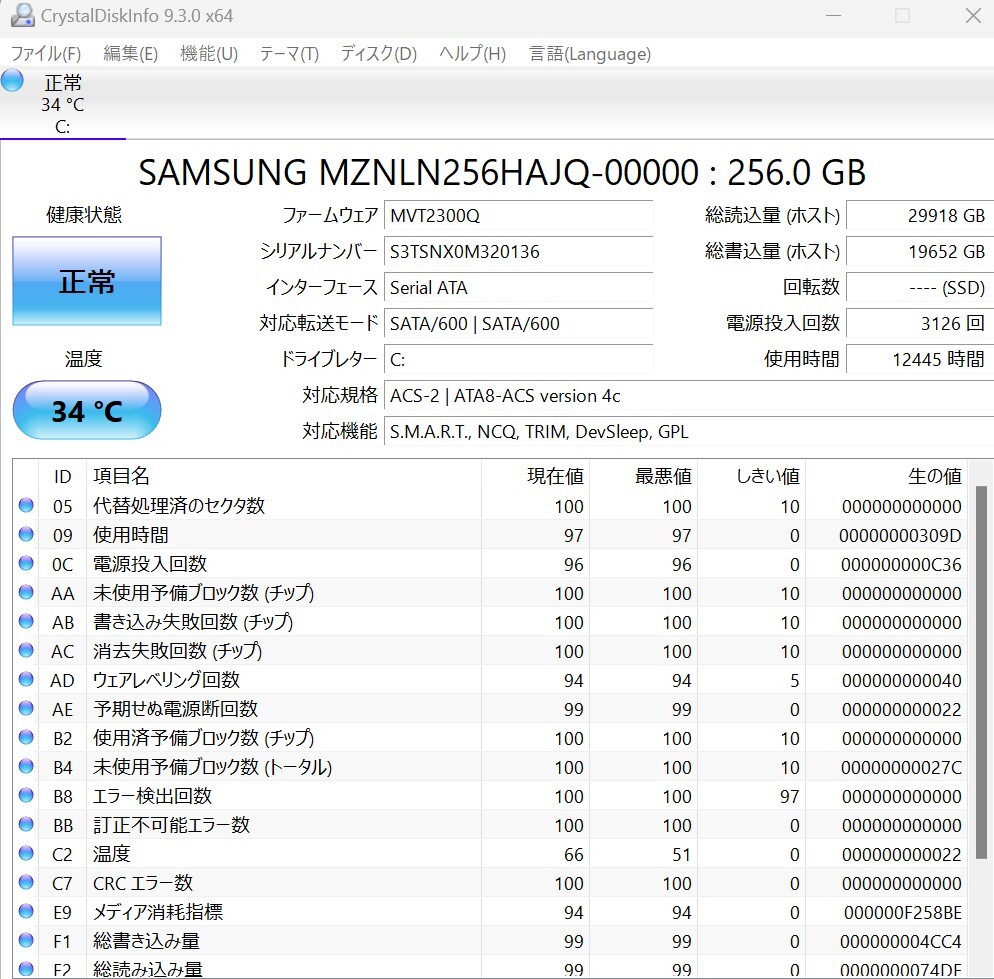Click status dot for row F1 総書き込み量
Screen dimensions: 994x979
point(26,940)
